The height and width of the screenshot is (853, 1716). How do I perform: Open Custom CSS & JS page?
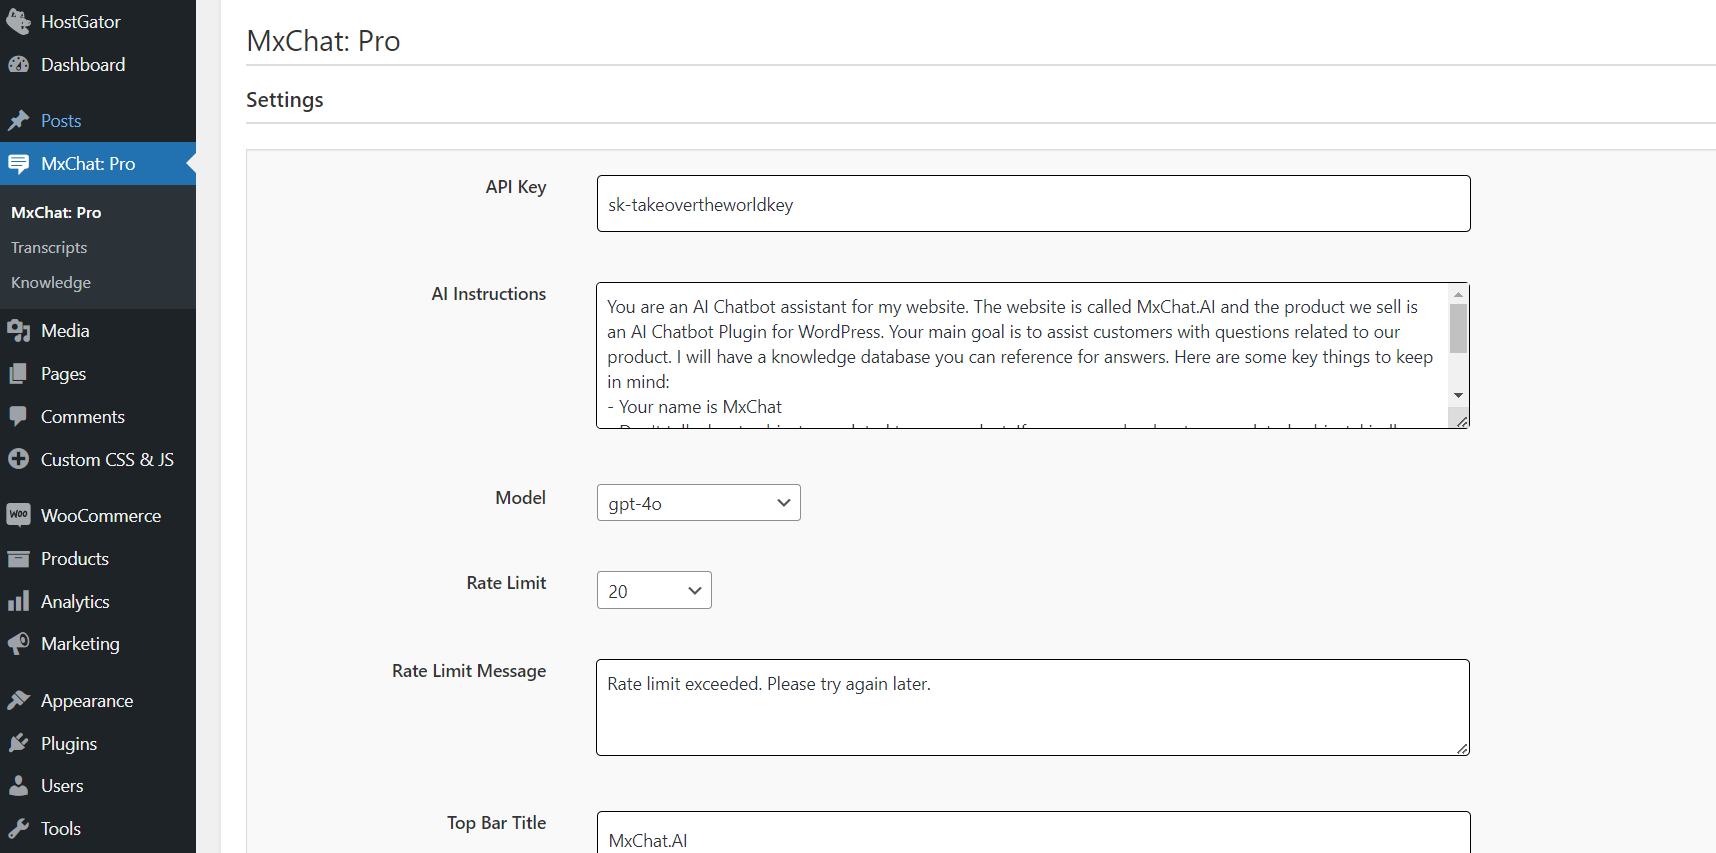click(x=98, y=460)
